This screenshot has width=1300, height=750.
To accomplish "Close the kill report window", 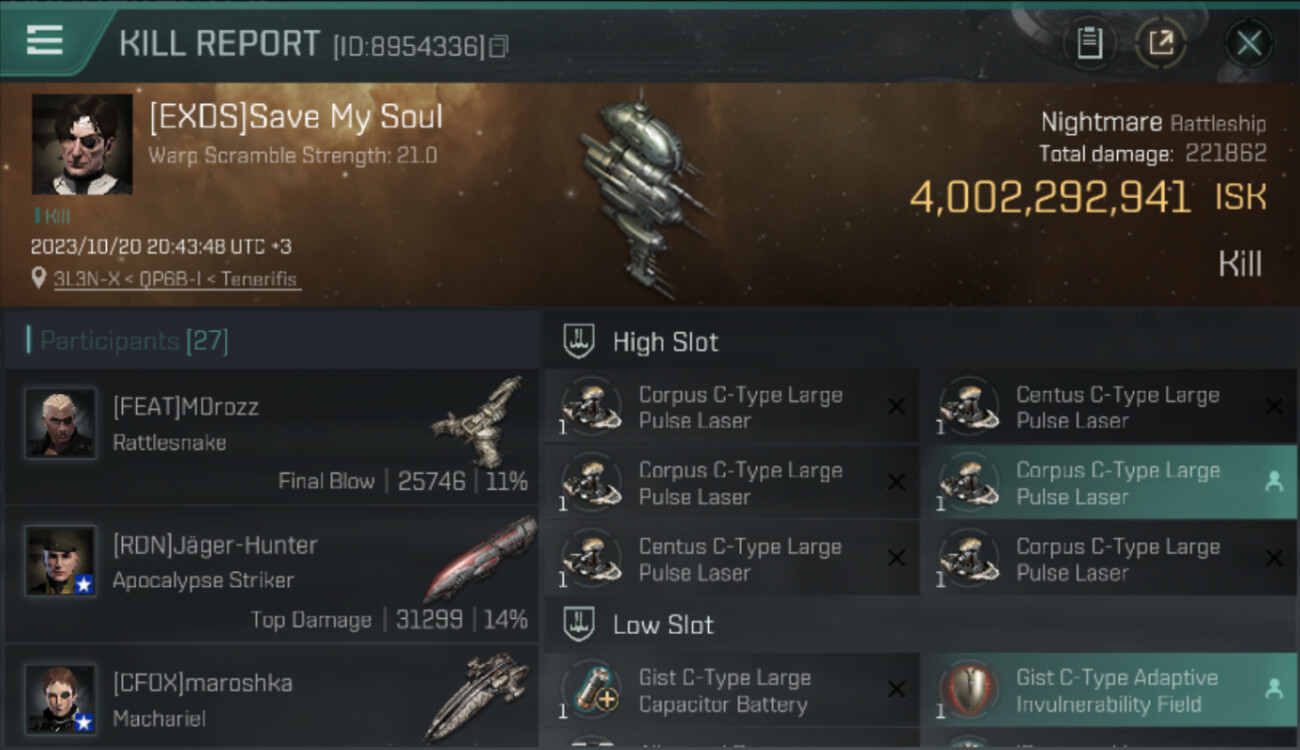I will pyautogui.click(x=1249, y=43).
